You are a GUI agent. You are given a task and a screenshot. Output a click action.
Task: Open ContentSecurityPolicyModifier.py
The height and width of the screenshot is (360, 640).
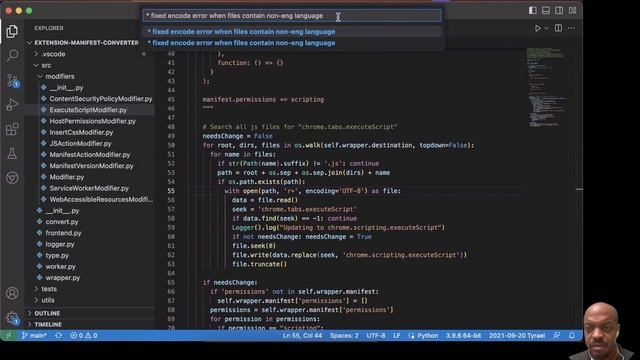pos(100,99)
